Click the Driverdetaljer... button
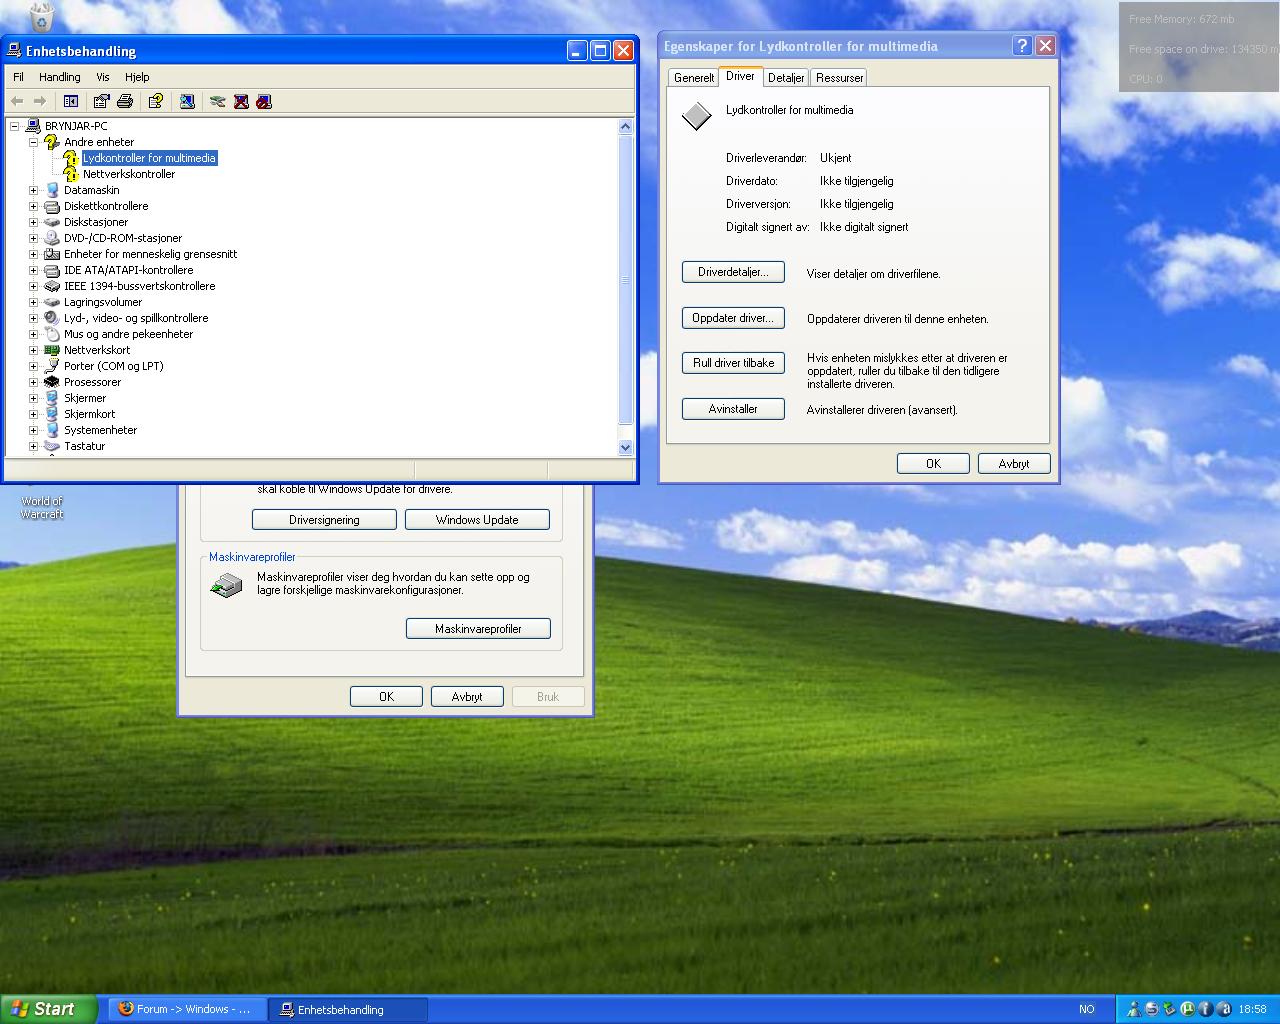Viewport: 1280px width, 1024px height. point(733,272)
